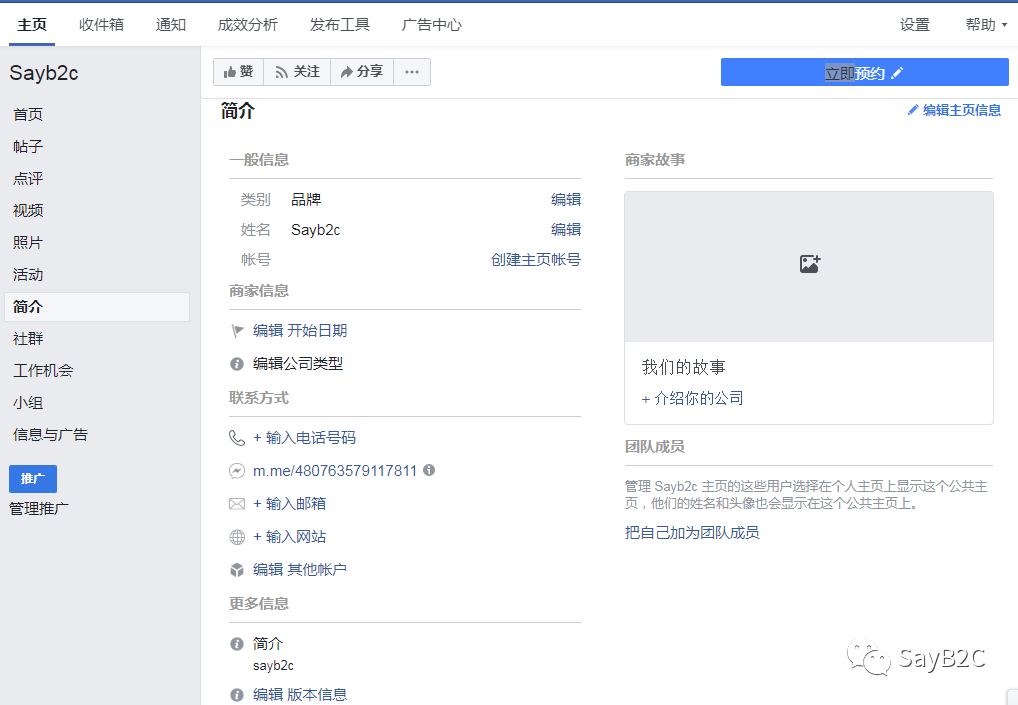Screen dimensions: 1018x705
Task: Click the blue 立即预约 button
Action: (x=864, y=73)
